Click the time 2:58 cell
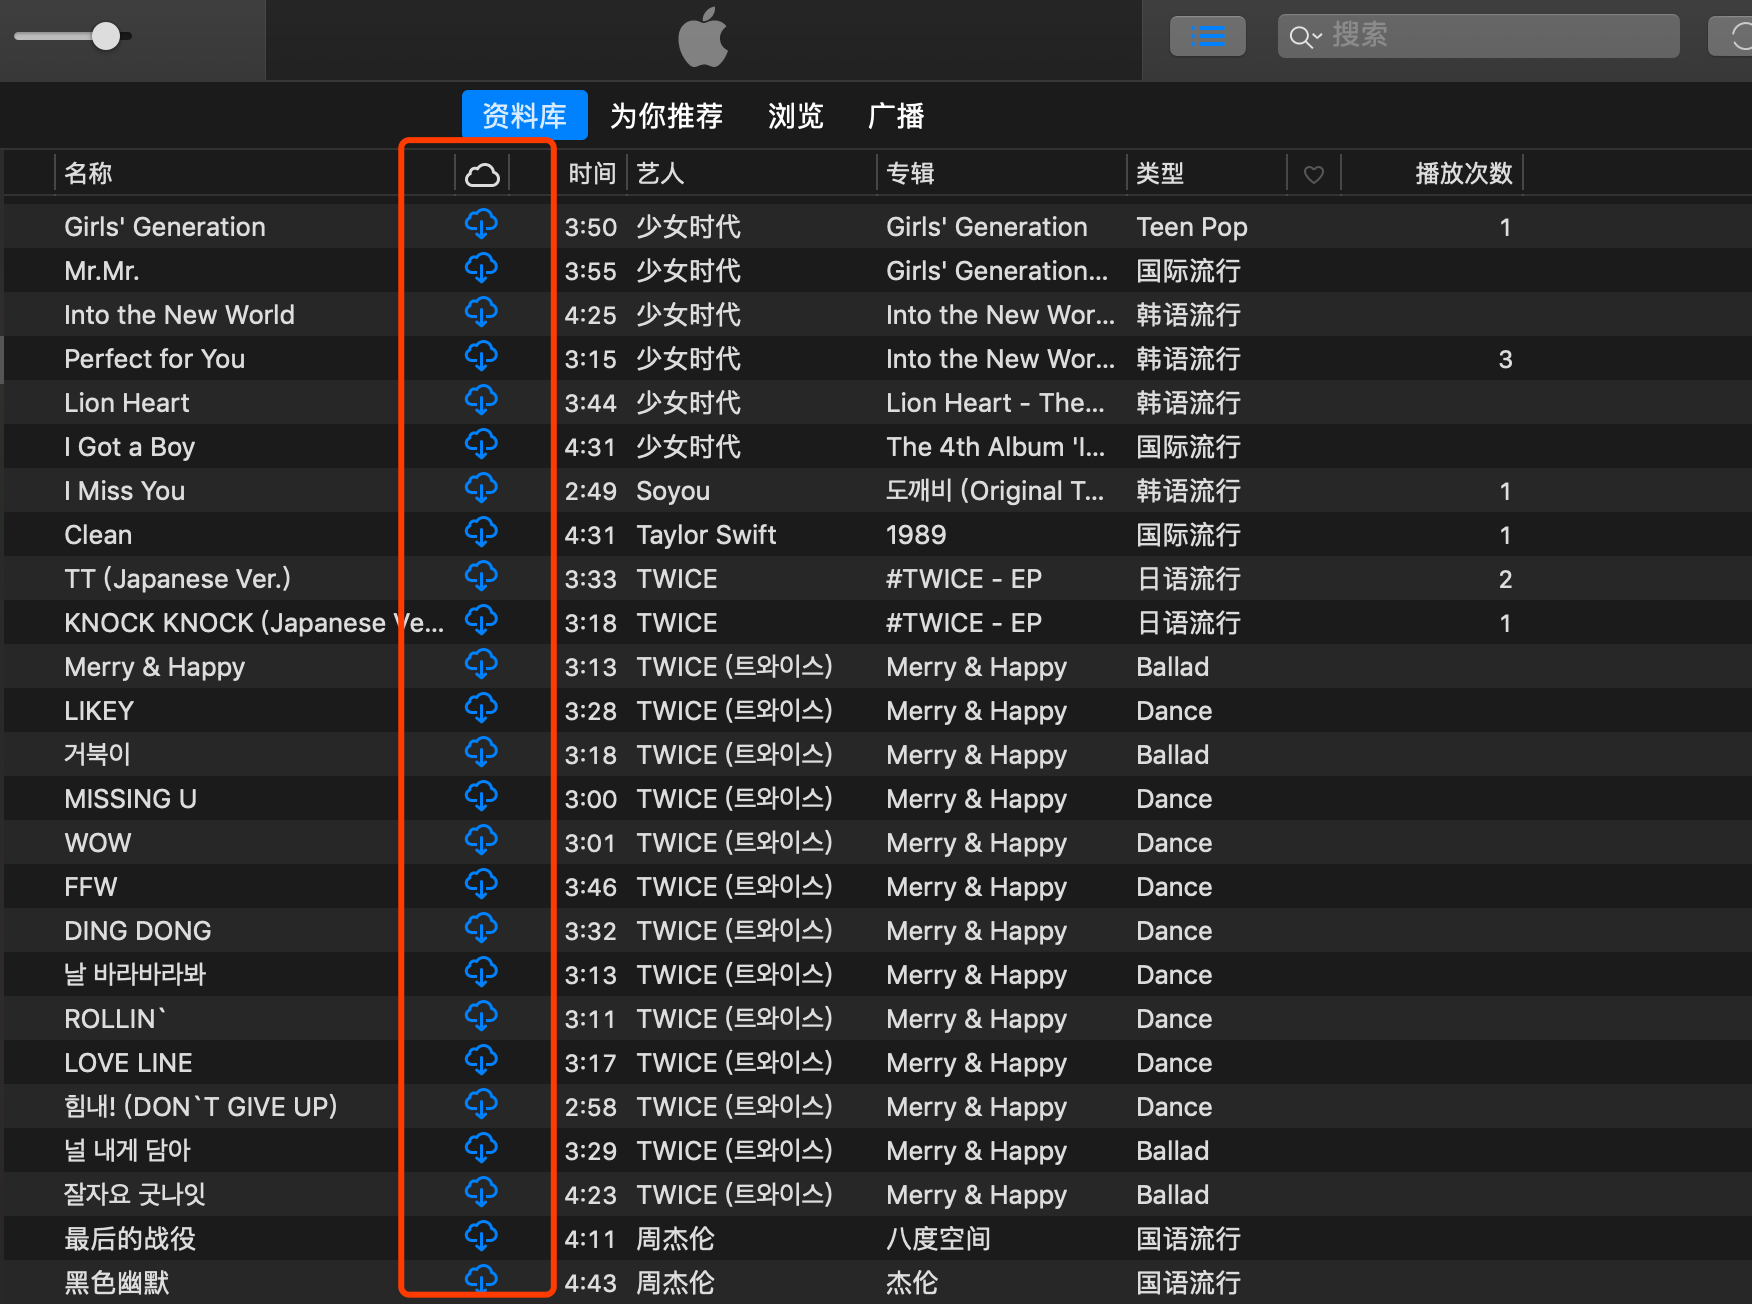Viewport: 1752px width, 1304px height. (590, 1107)
